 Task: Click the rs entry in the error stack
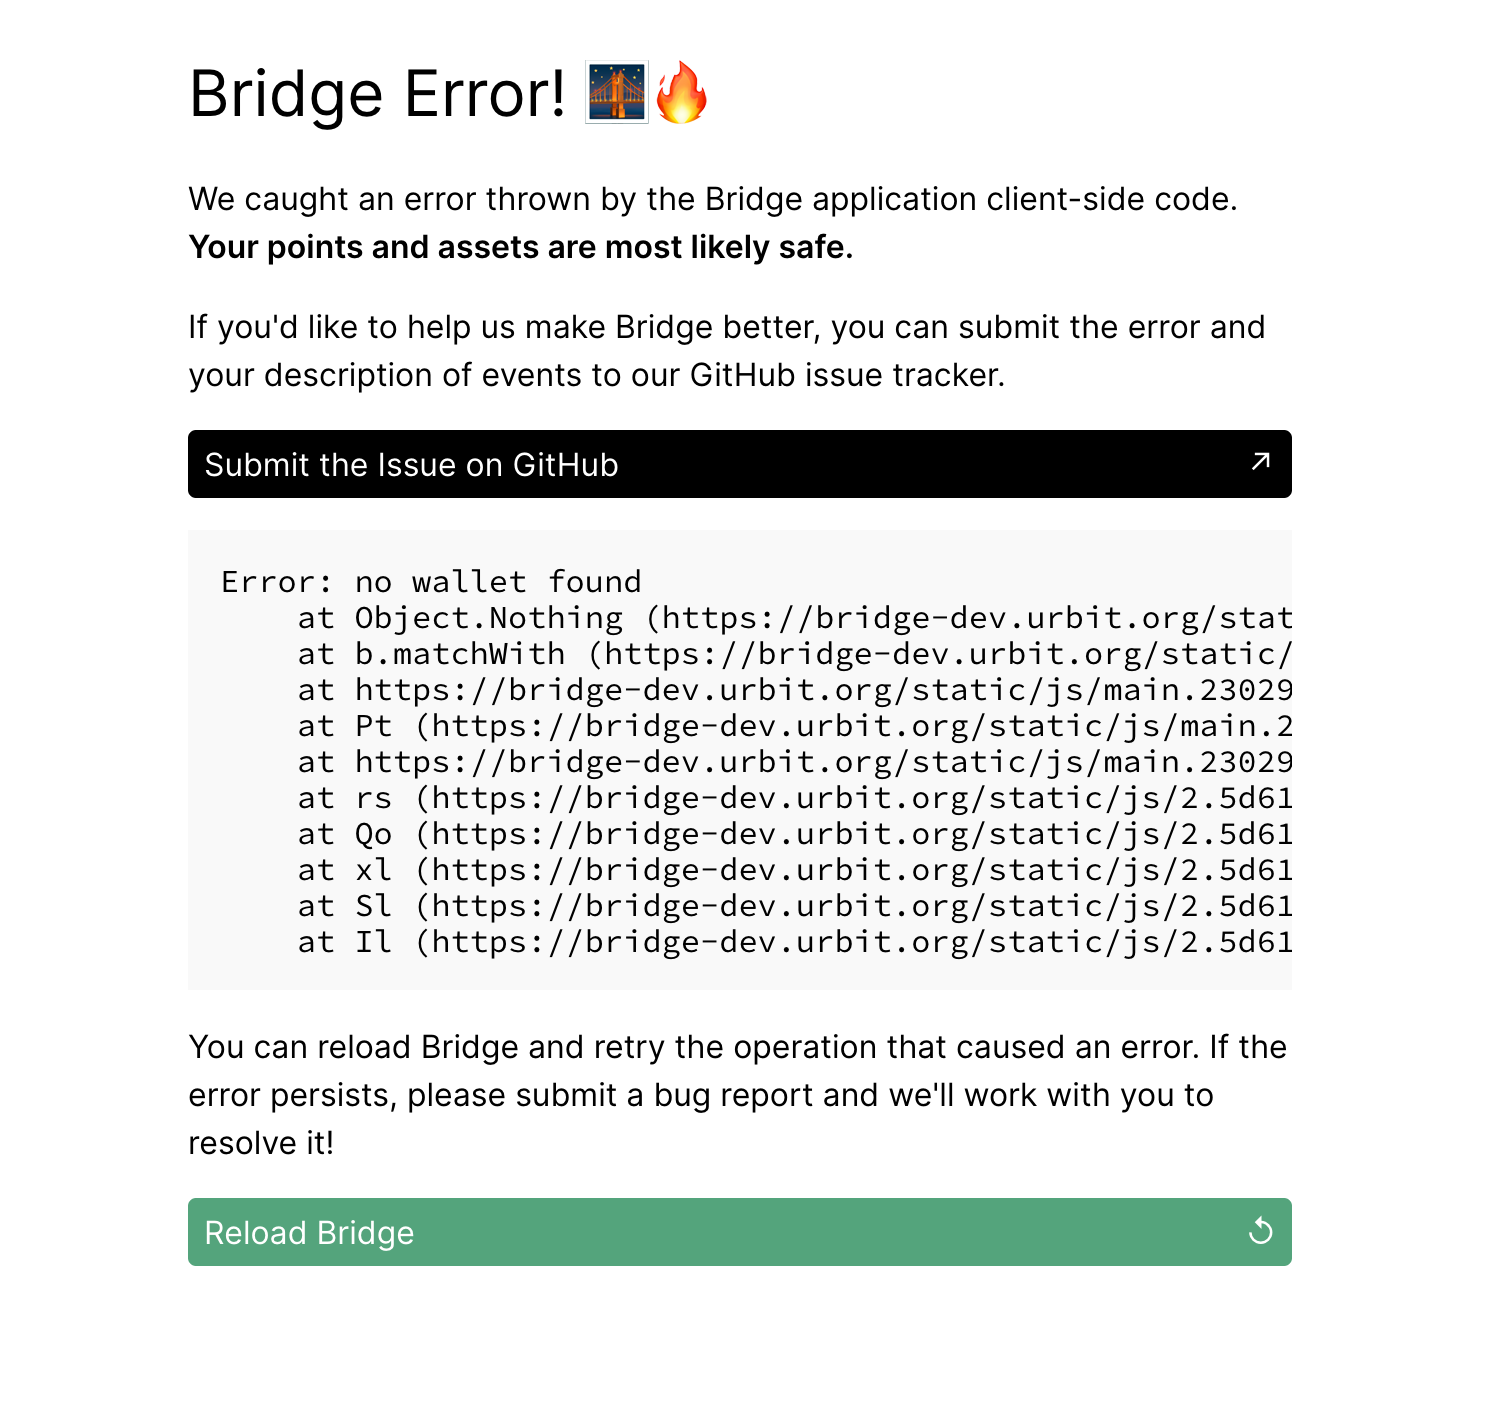(x=700, y=798)
